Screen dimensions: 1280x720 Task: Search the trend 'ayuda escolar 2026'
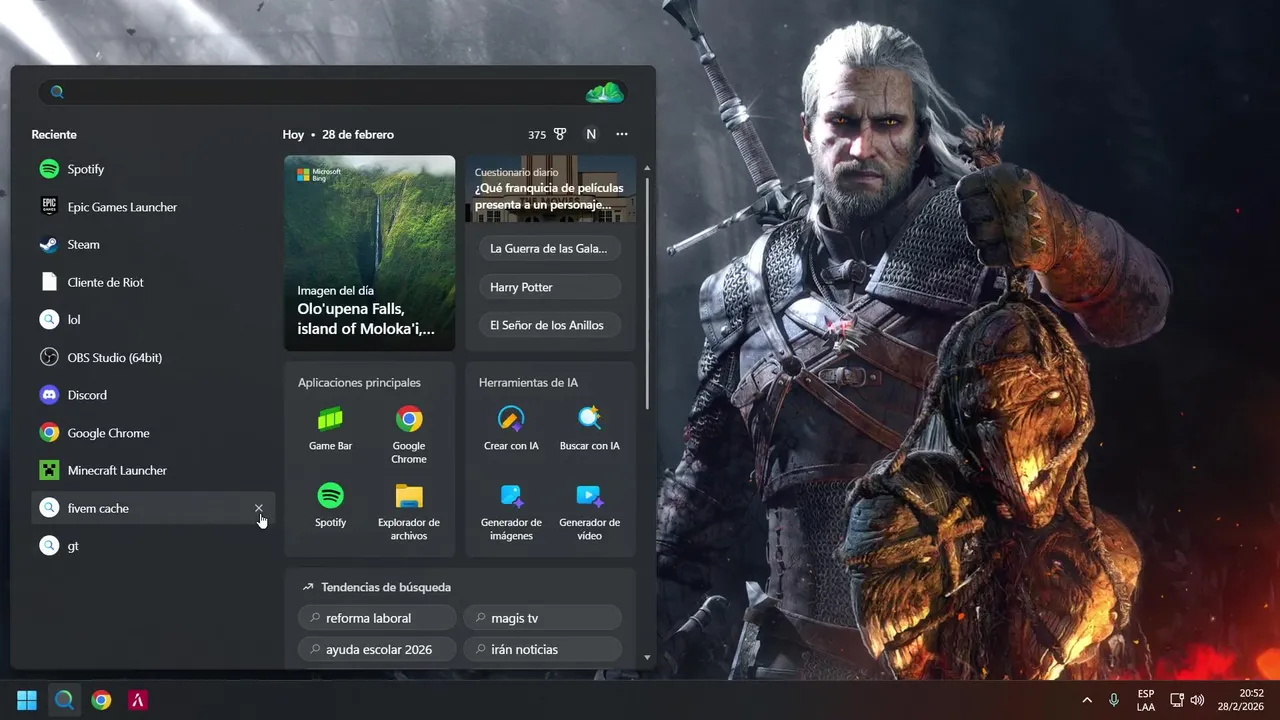[x=377, y=649]
